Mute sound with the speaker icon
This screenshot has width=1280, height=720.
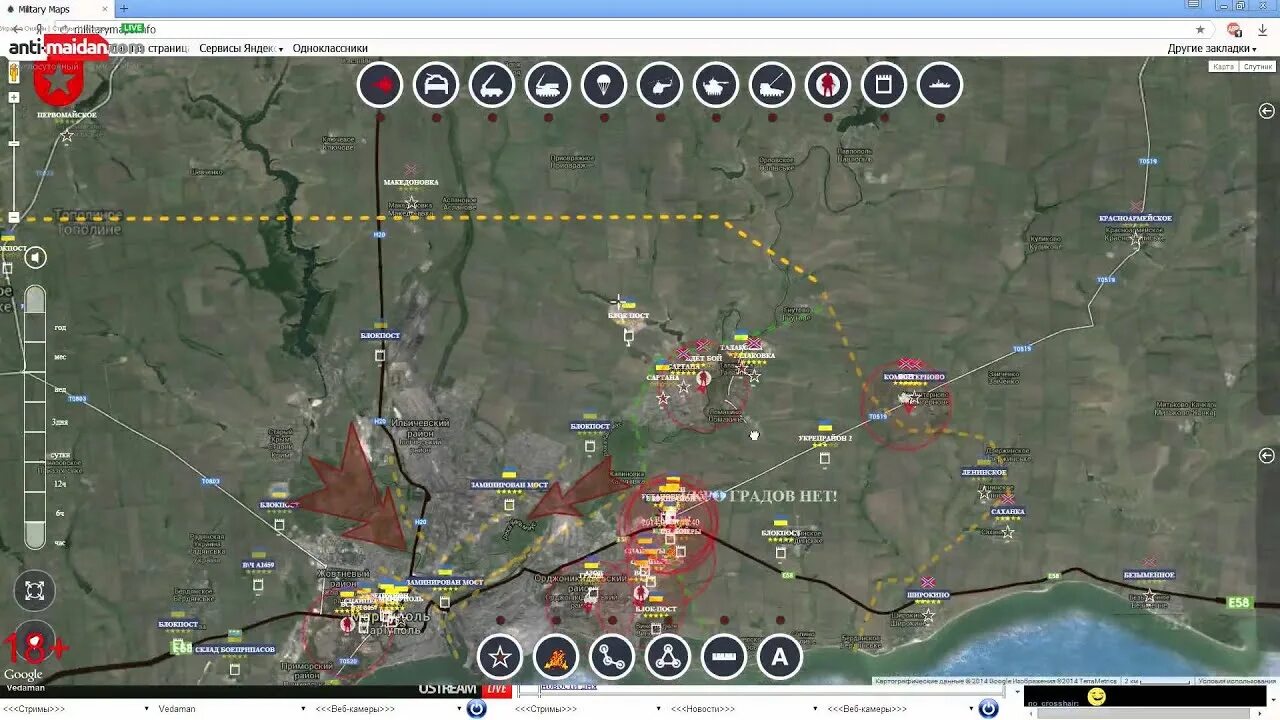35,258
